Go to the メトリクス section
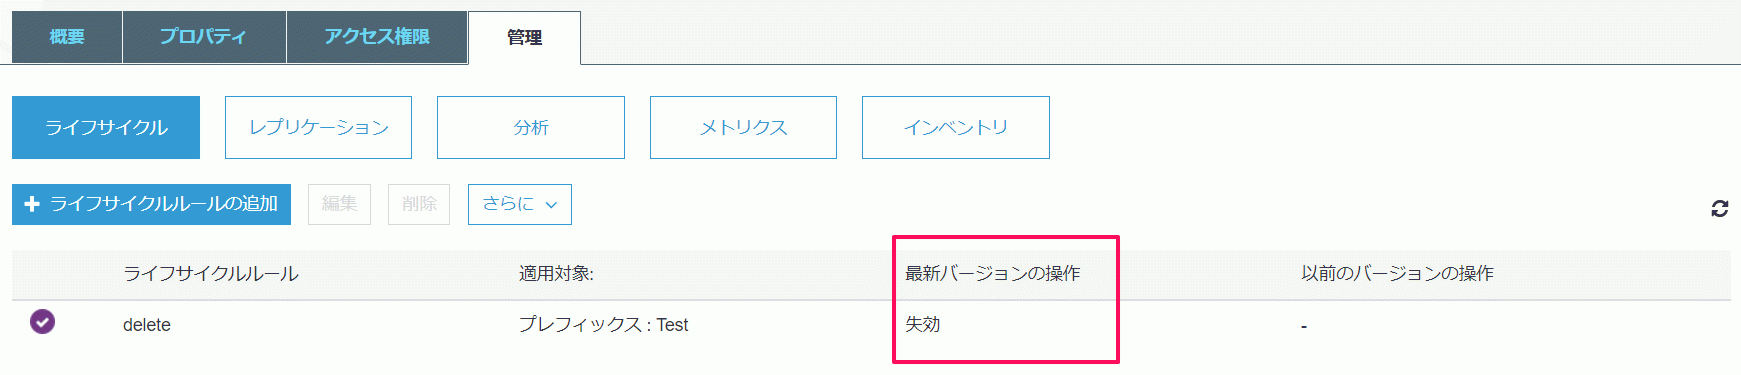This screenshot has width=1741, height=375. pos(743,127)
